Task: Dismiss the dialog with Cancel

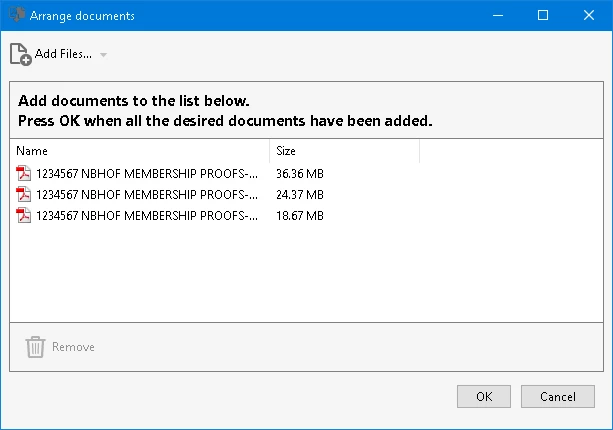Action: 558,396
